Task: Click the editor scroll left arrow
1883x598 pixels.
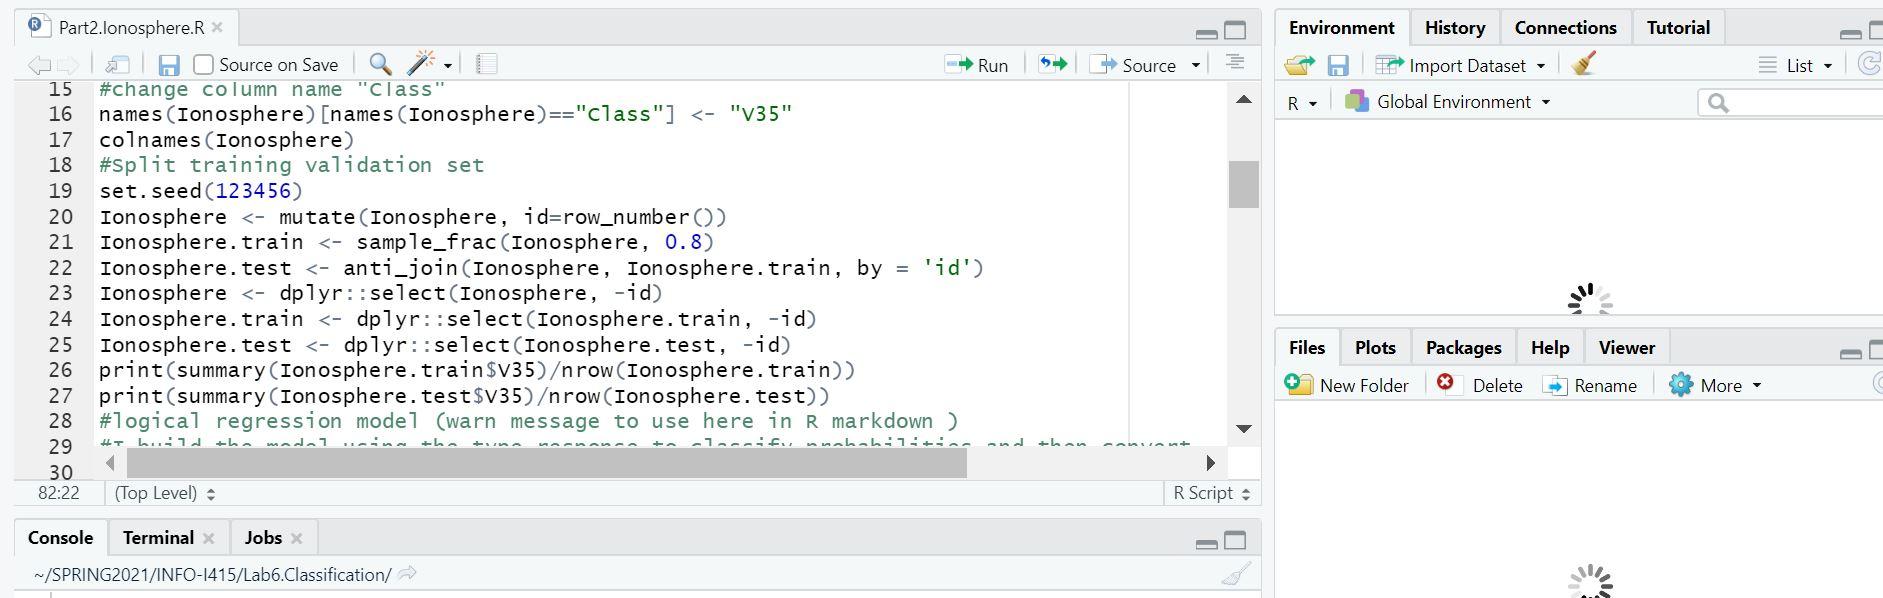Action: pos(110,463)
